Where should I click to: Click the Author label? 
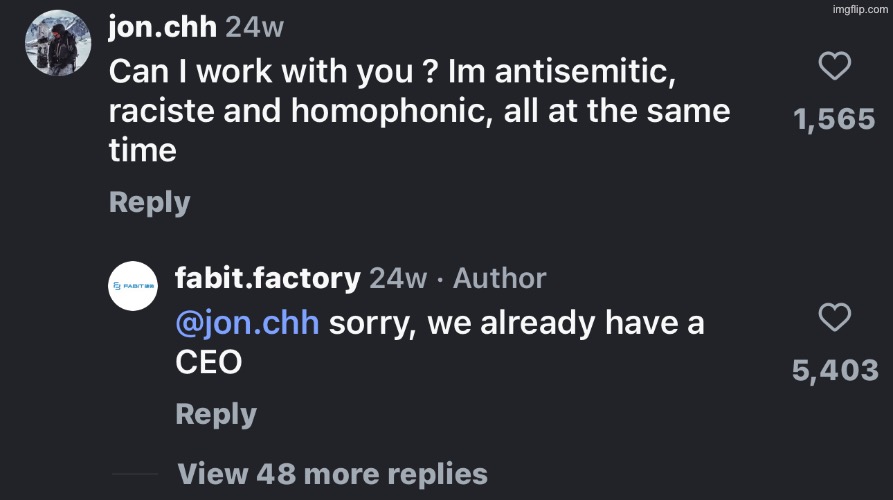pyautogui.click(x=500, y=278)
